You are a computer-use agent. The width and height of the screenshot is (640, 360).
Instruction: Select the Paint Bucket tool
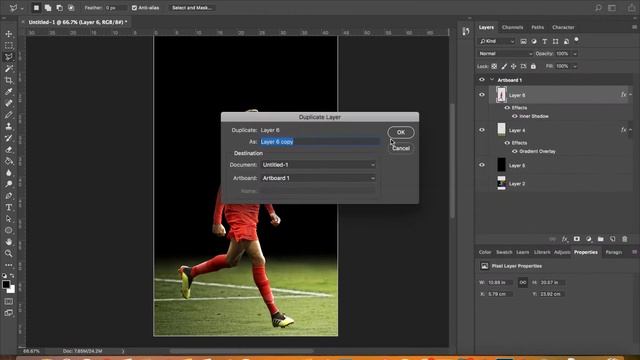(9, 161)
